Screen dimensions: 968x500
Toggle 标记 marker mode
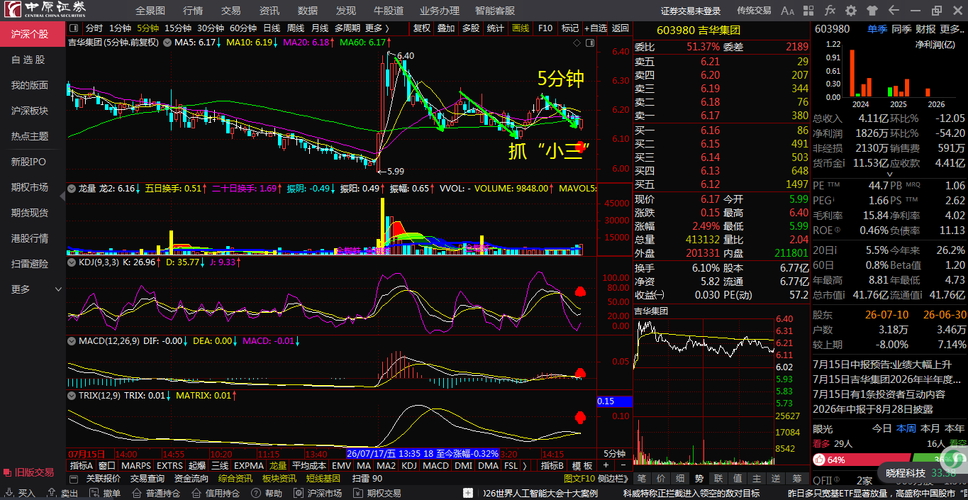569,28
